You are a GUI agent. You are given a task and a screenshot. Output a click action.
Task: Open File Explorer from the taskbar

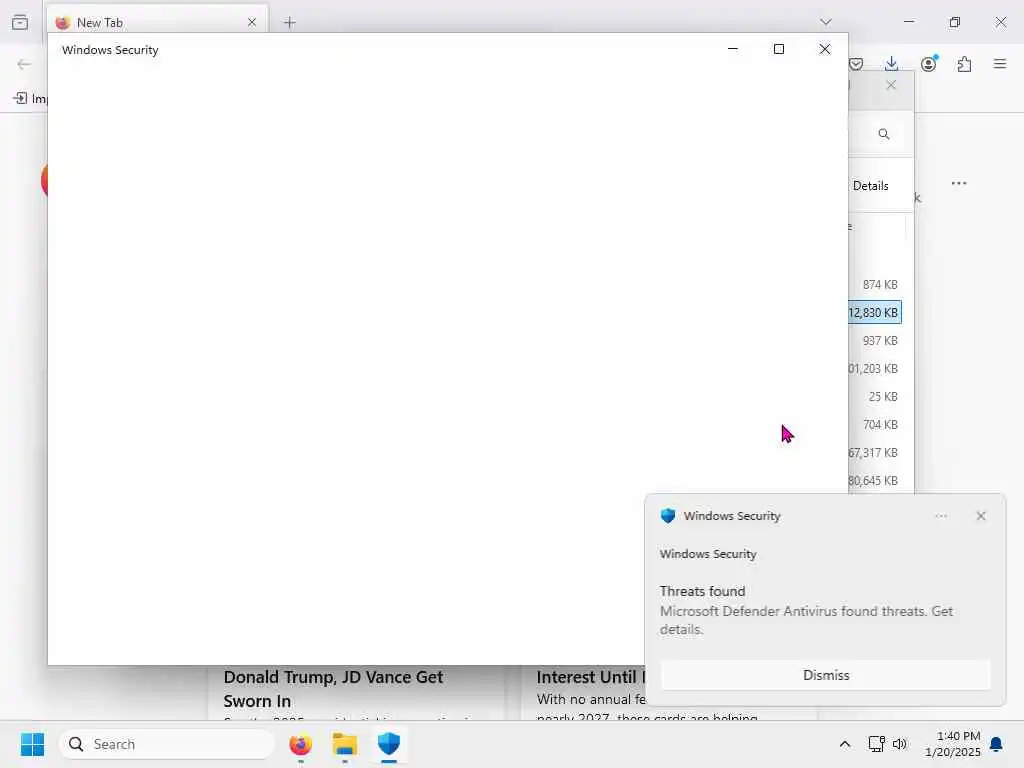(345, 744)
